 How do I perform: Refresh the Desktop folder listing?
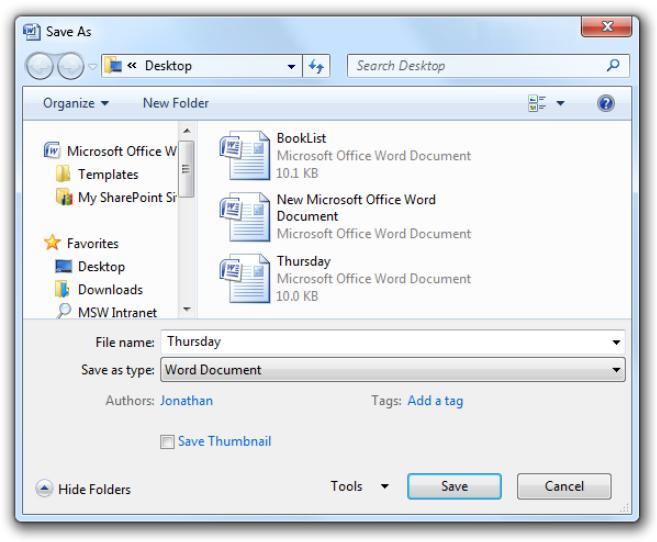point(316,66)
